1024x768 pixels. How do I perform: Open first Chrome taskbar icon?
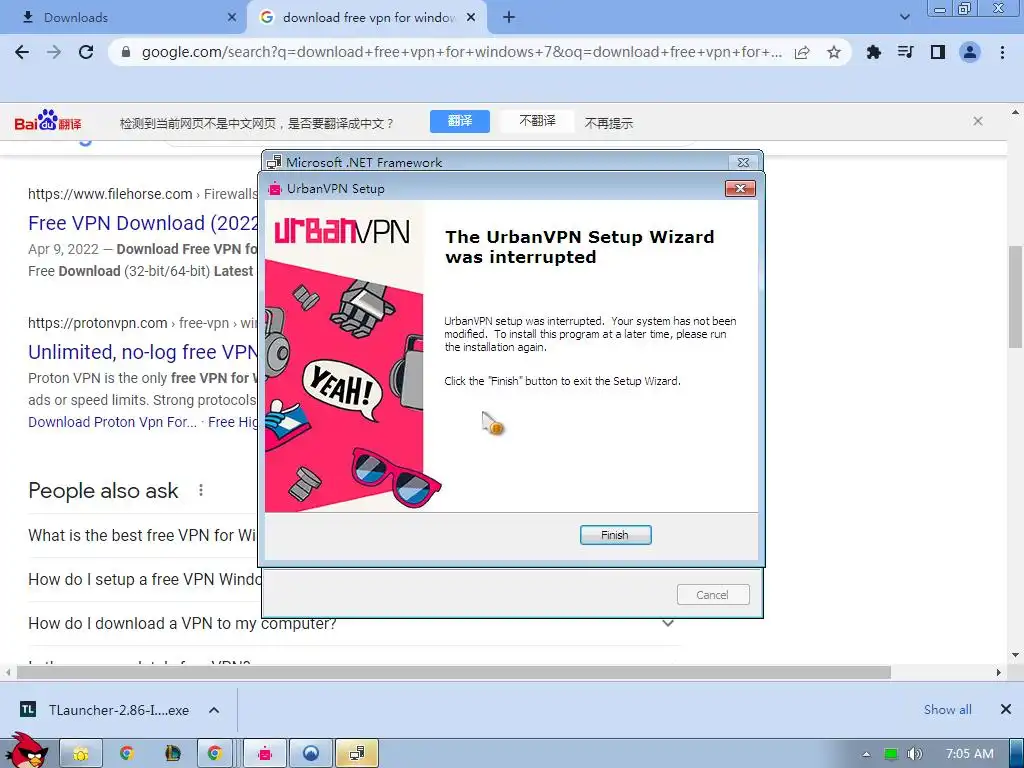coord(127,754)
